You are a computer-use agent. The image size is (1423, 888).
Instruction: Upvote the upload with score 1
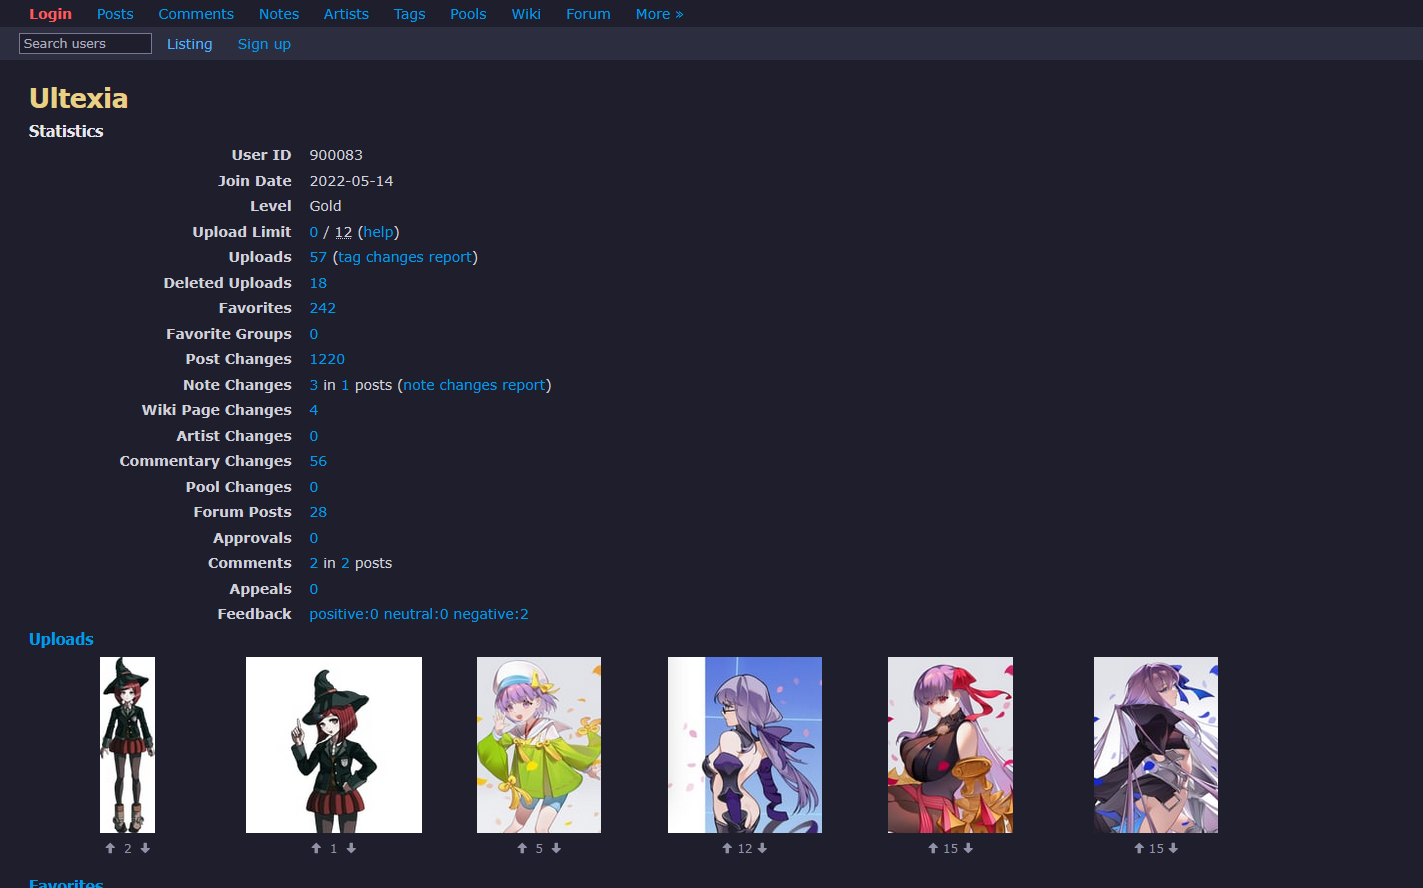pos(316,848)
